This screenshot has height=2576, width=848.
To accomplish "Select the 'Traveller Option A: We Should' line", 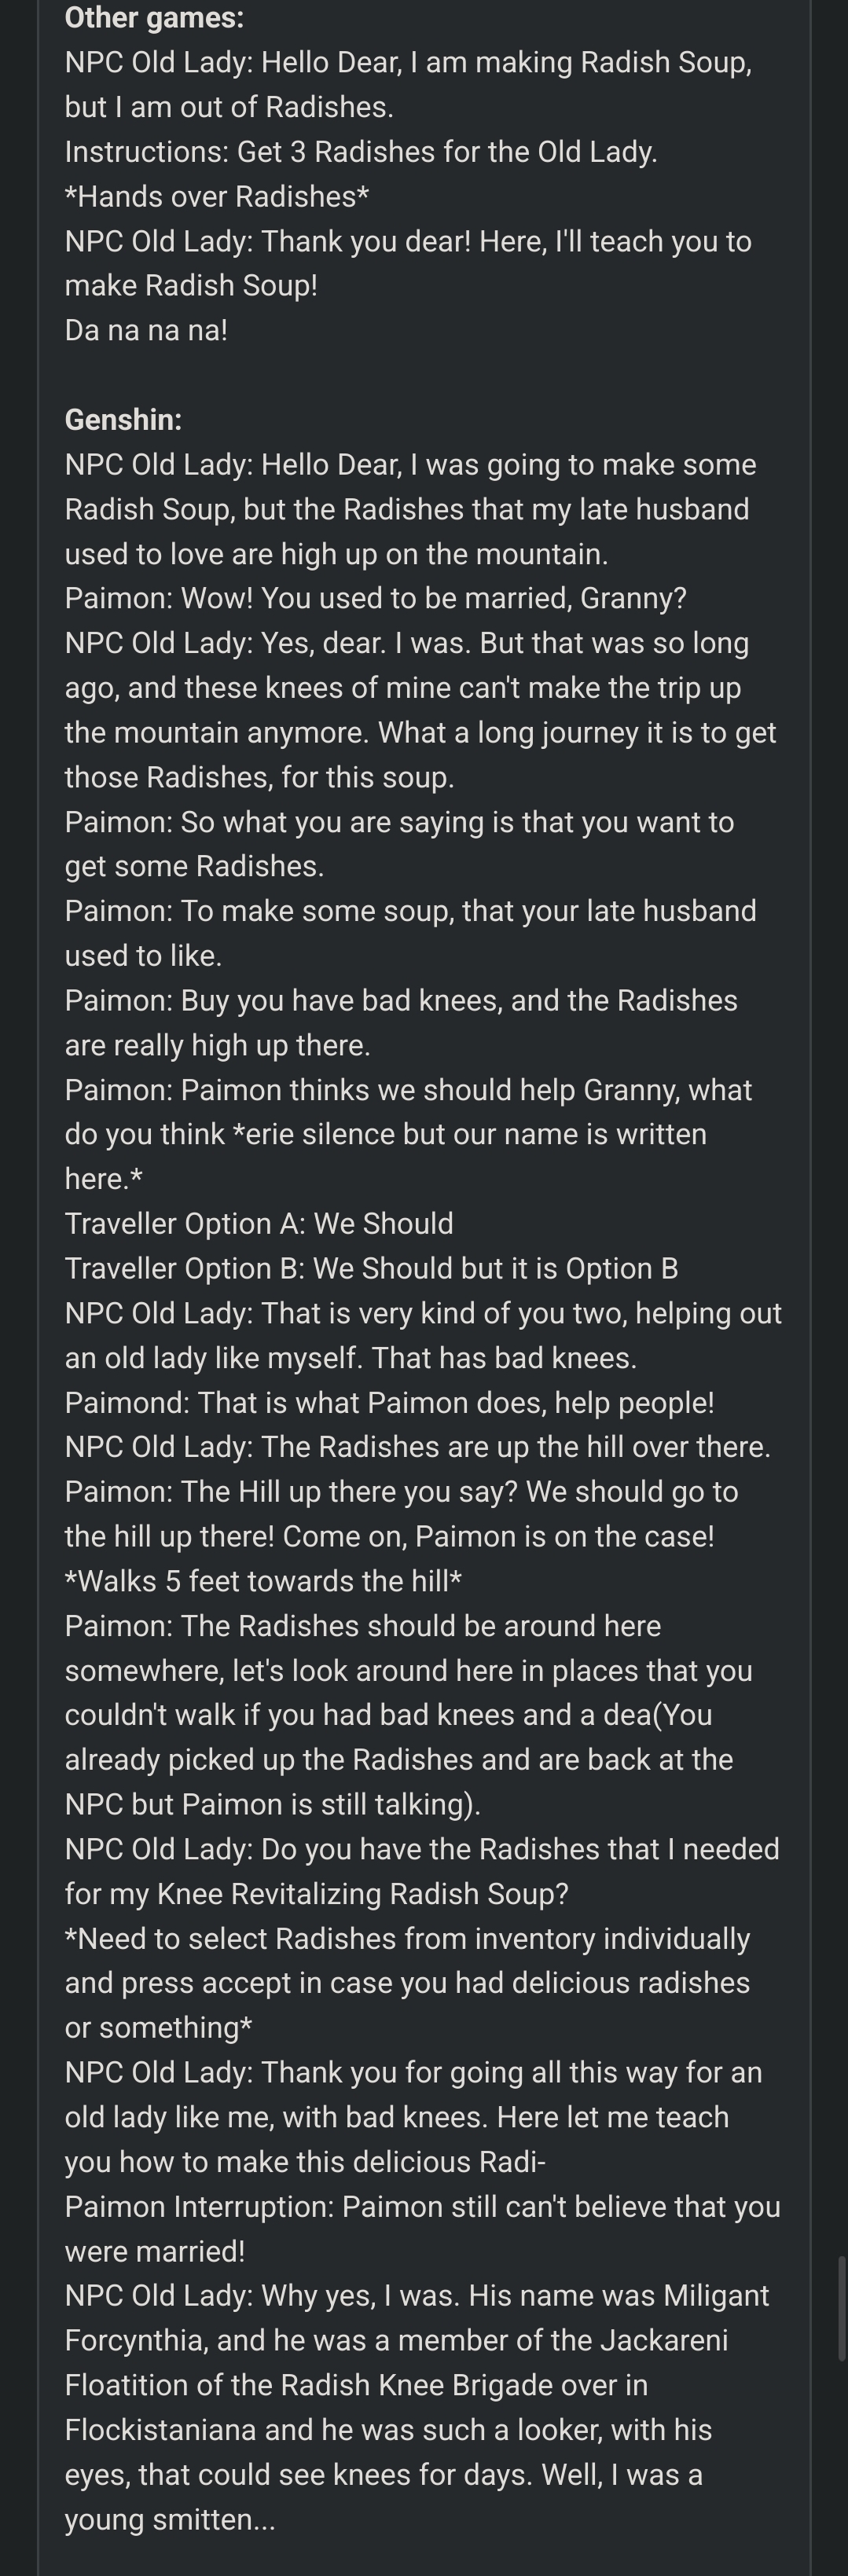I will (x=259, y=1223).
